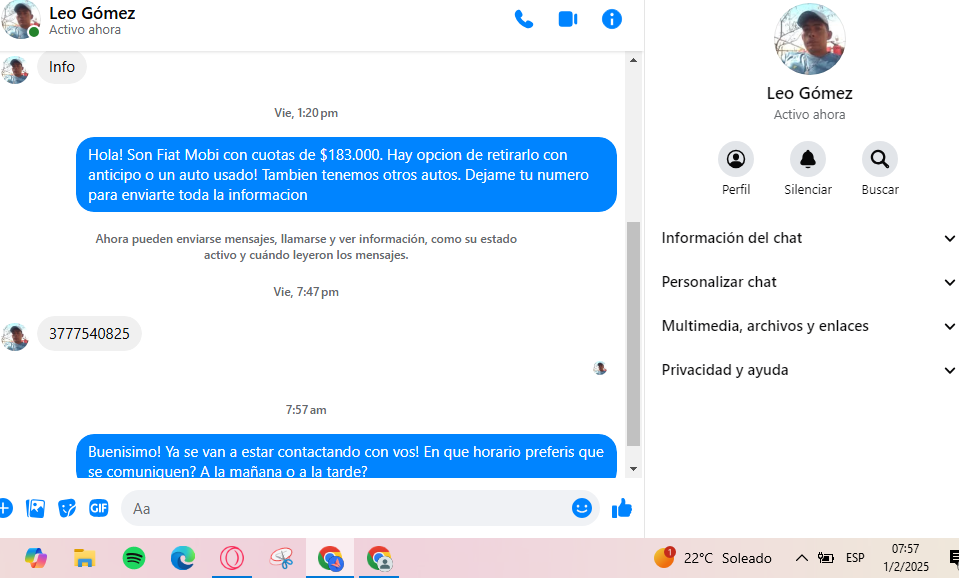Click the chat scrollbar down arrow
The image size is (959, 578).
click(633, 468)
